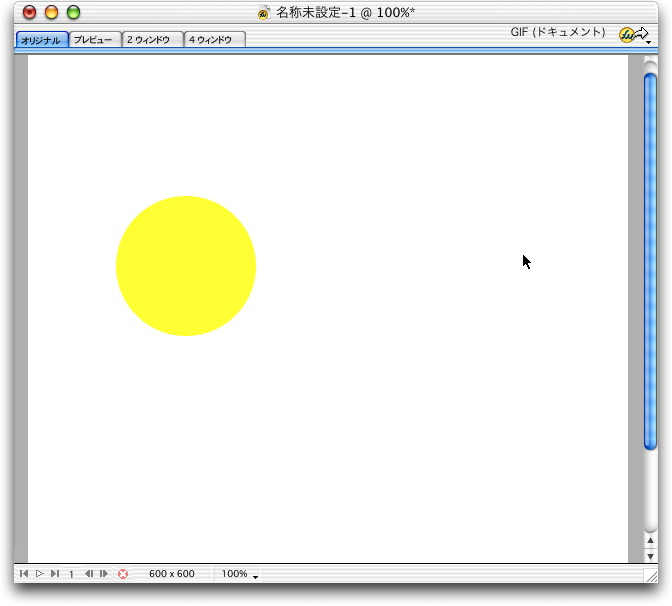Screen dimensions: 672x606
Task: Minimize window with the yellow button
Action: click(x=51, y=12)
